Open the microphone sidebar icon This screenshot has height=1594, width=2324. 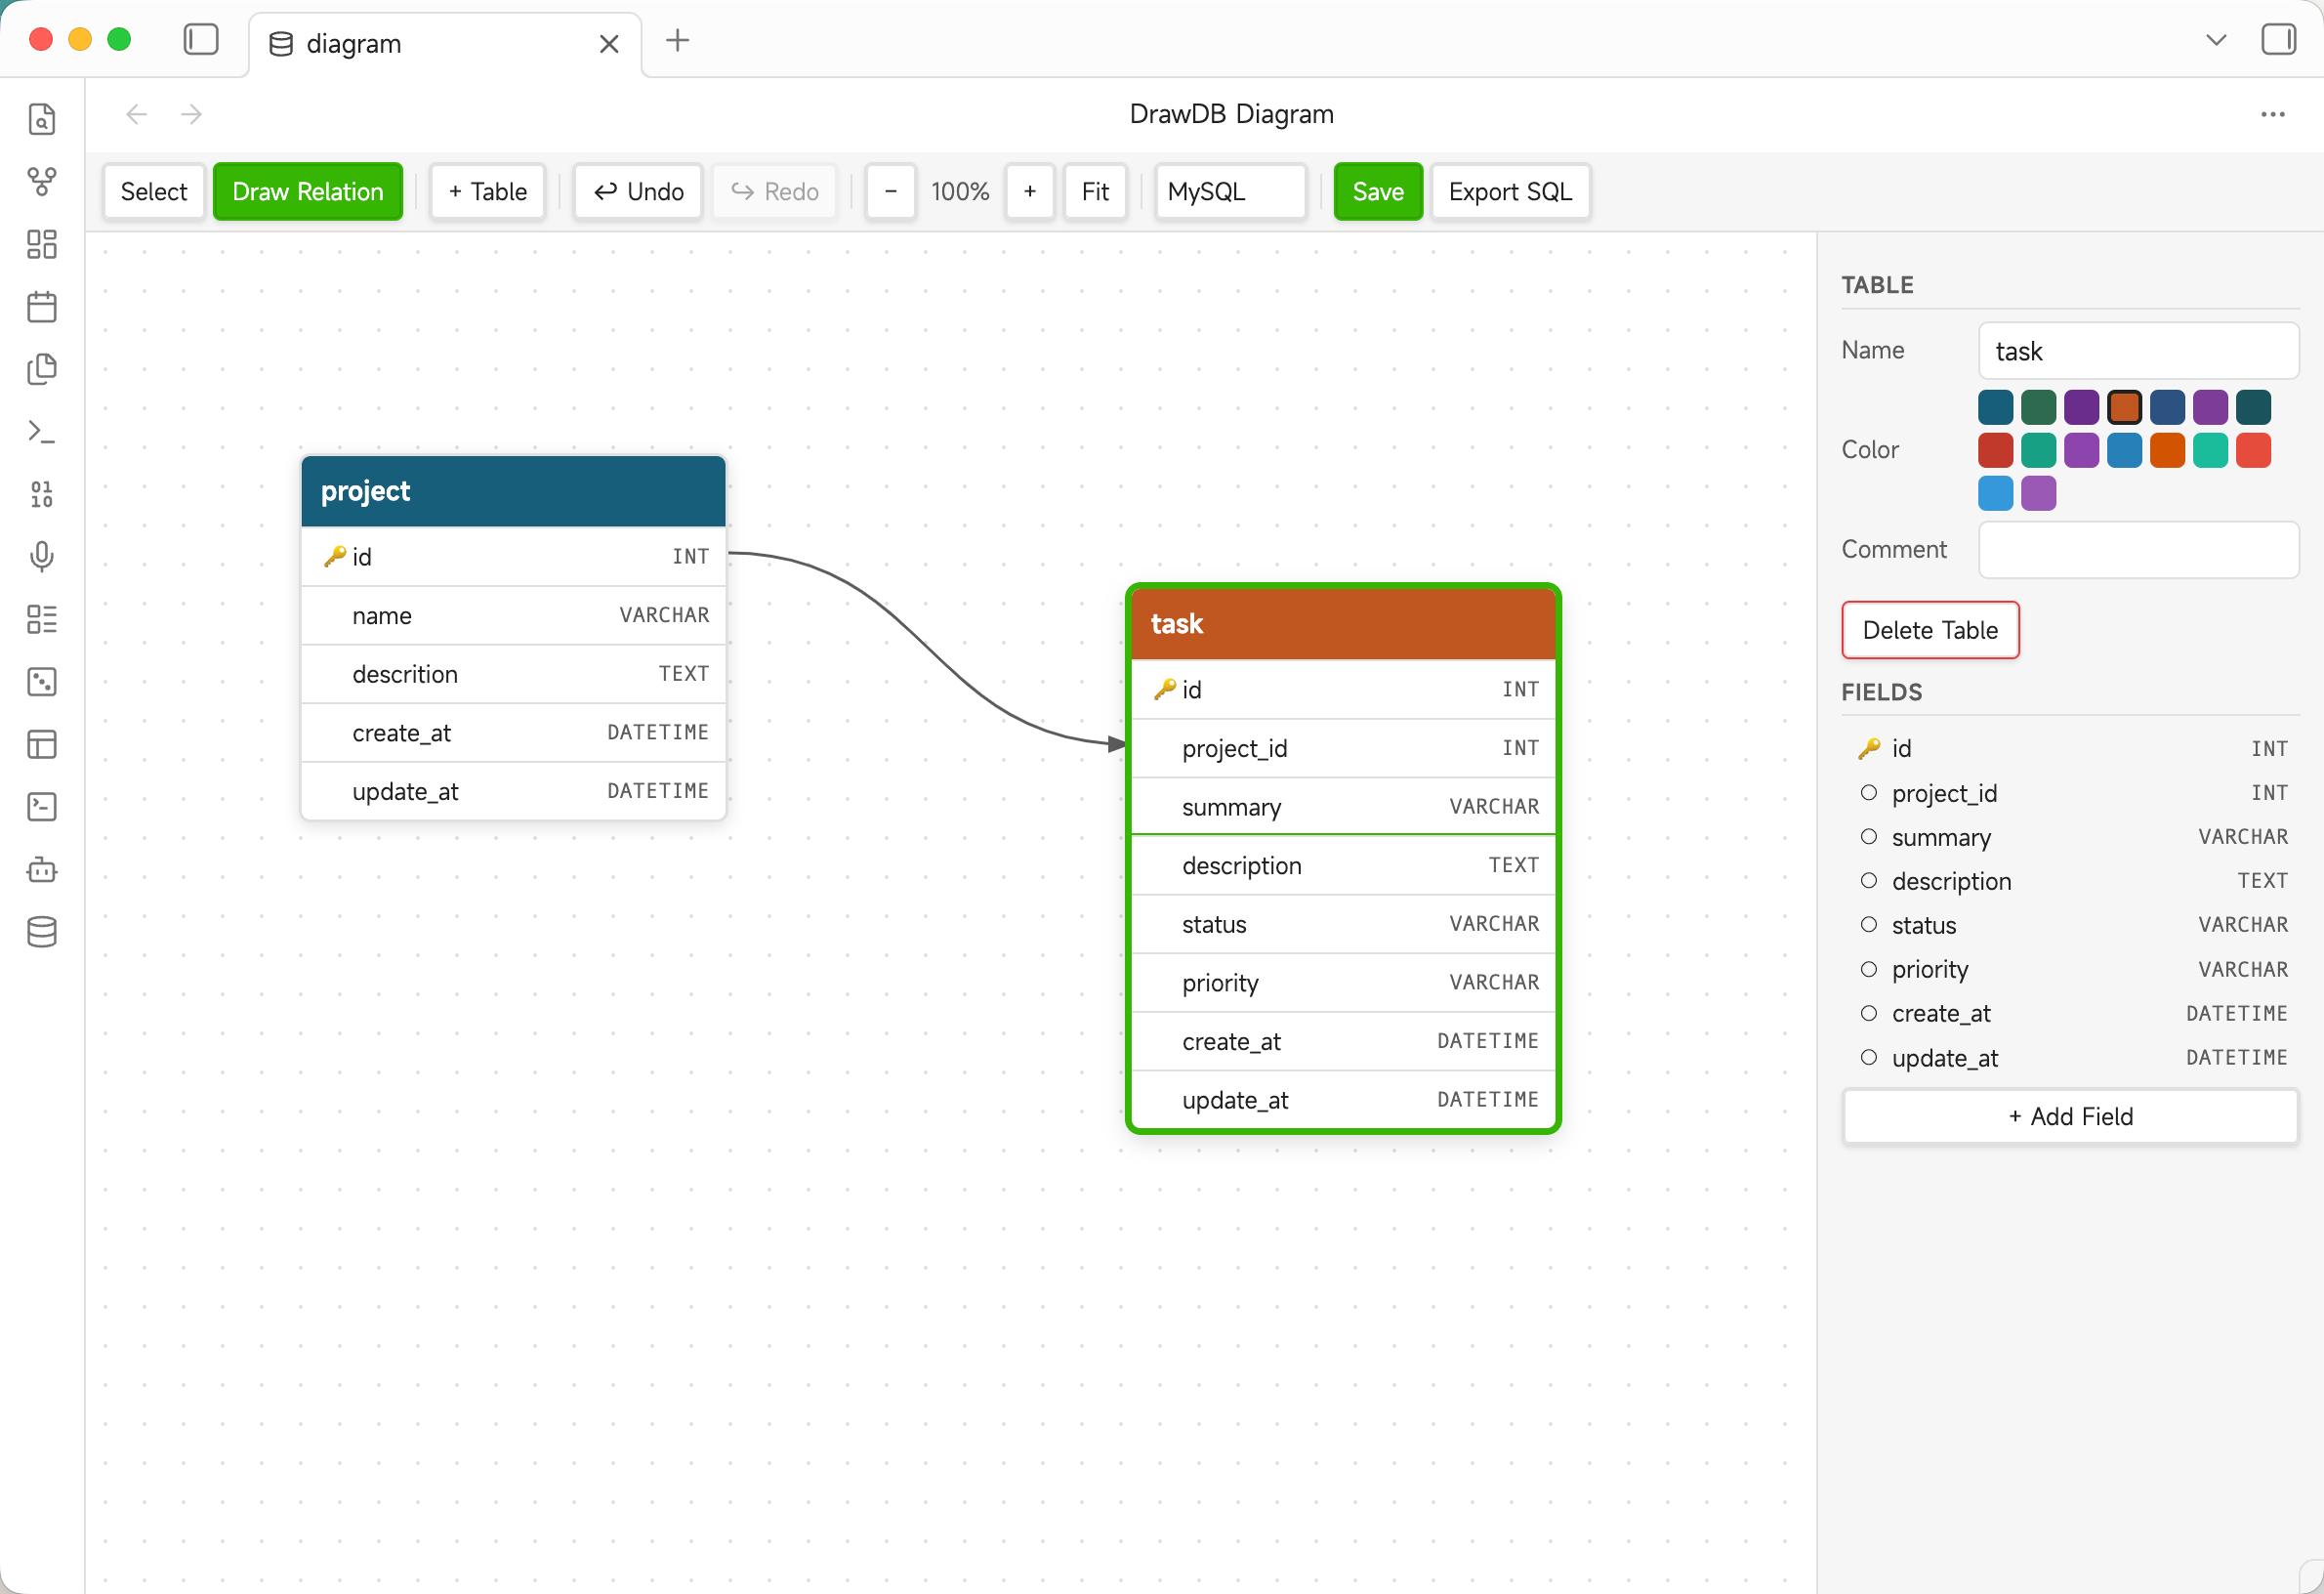(42, 557)
